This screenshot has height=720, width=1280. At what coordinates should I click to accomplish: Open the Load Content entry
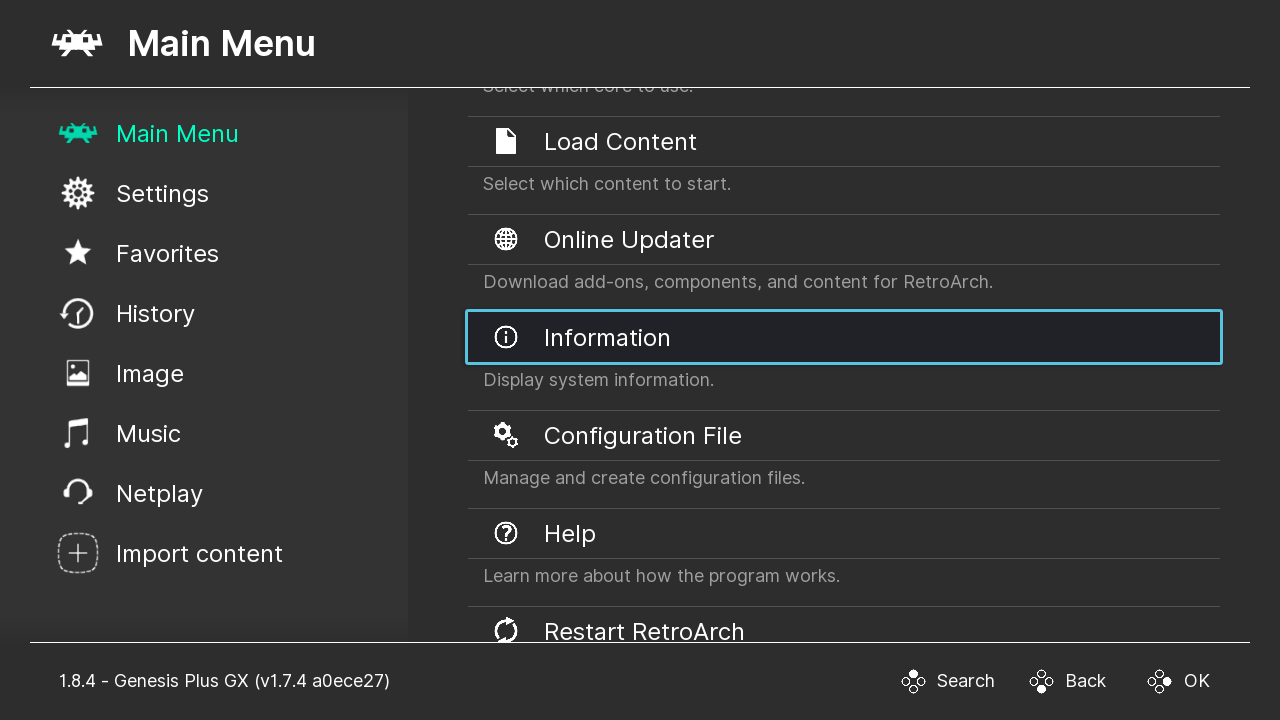click(x=844, y=141)
